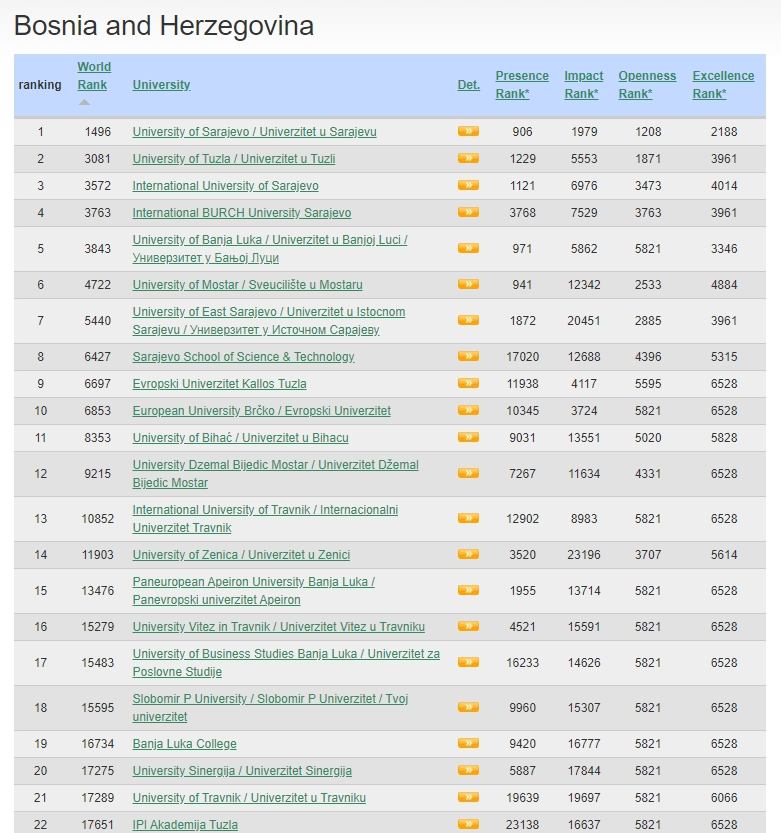The width and height of the screenshot is (781, 833).
Task: Sort by Impact Rank header
Action: point(583,84)
